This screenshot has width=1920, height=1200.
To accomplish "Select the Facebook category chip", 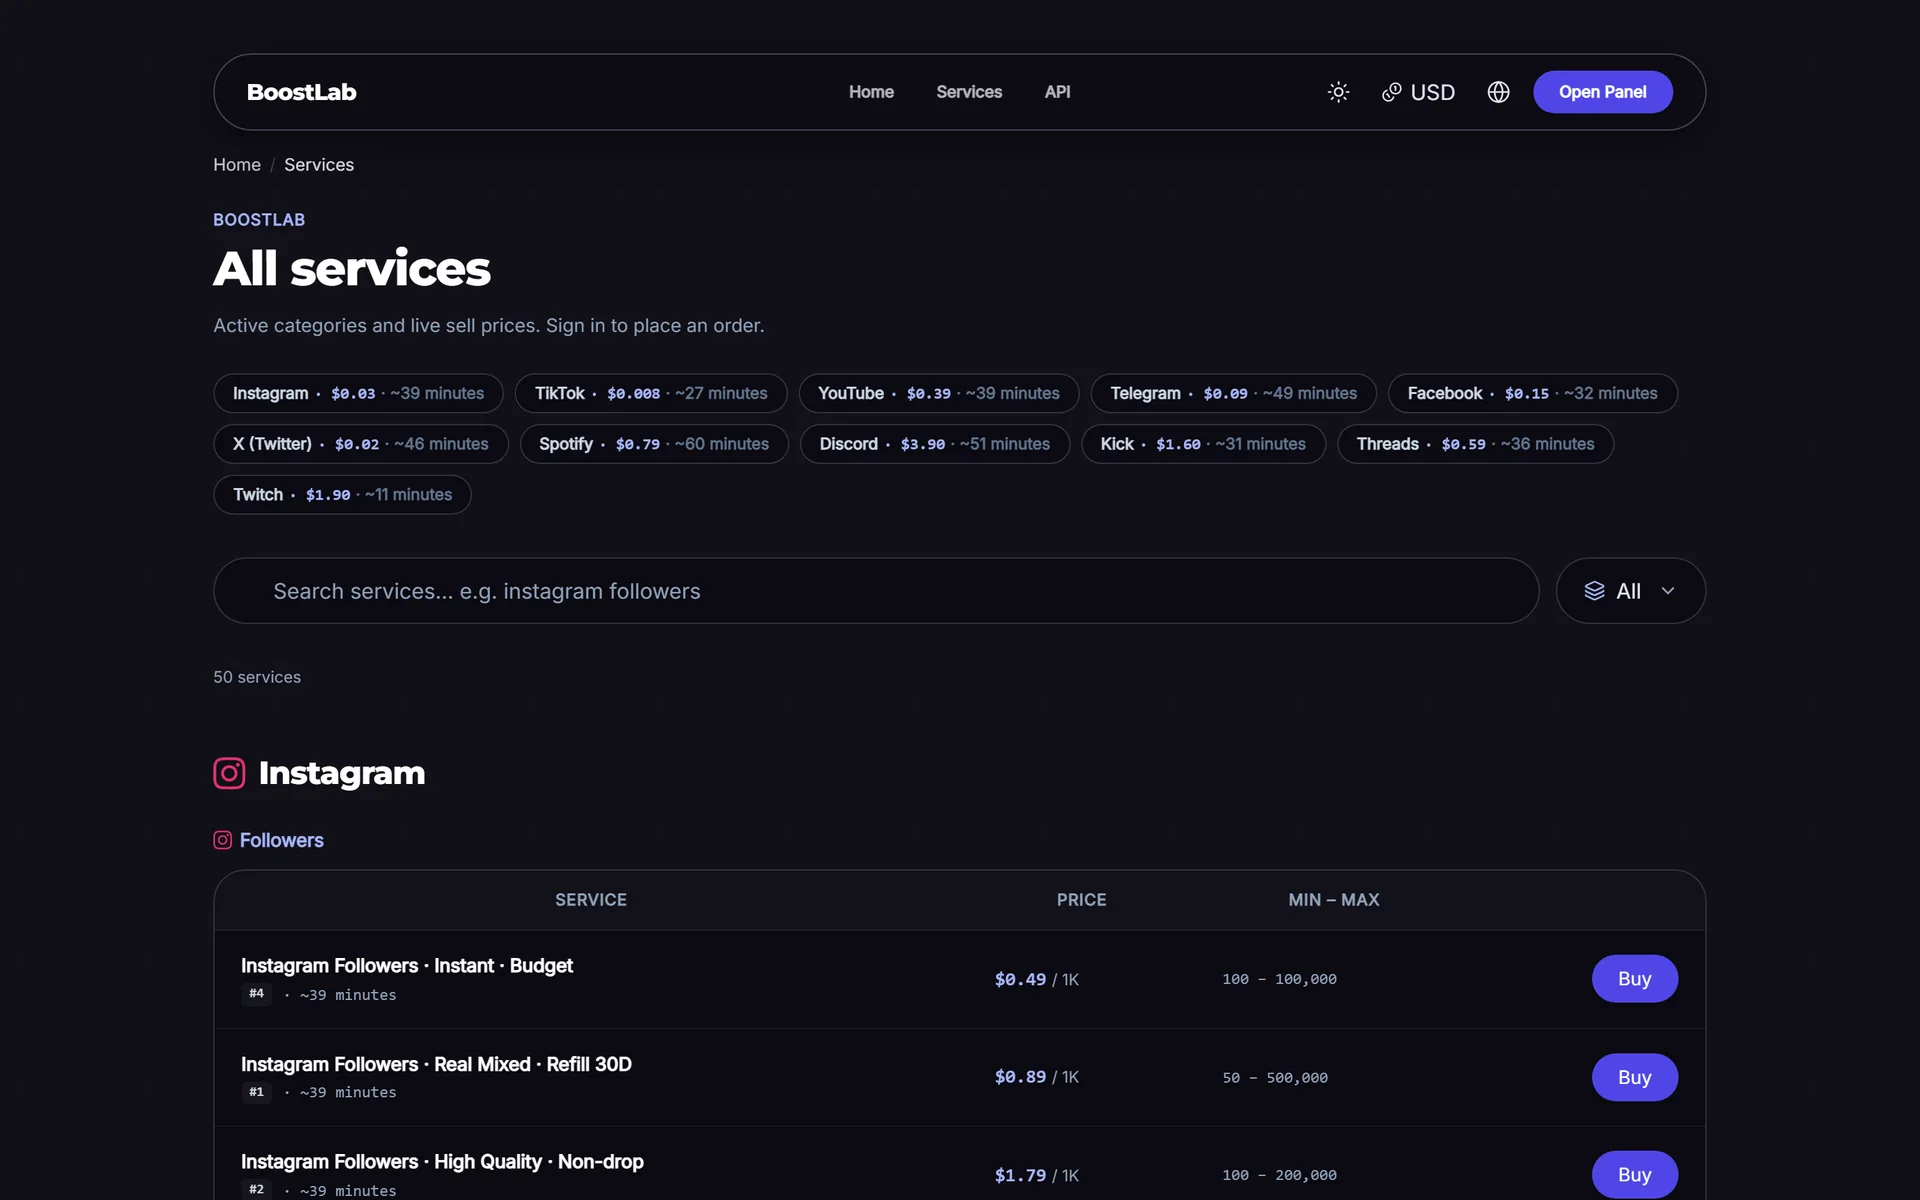I will coord(1532,393).
